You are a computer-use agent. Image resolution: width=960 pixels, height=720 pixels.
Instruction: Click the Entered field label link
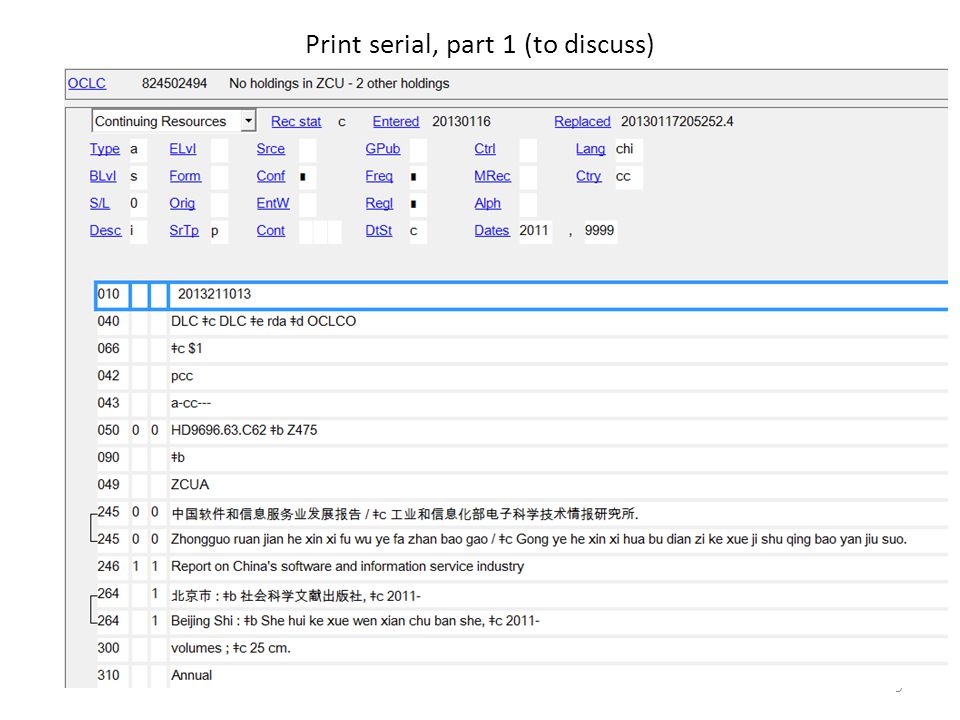click(396, 121)
